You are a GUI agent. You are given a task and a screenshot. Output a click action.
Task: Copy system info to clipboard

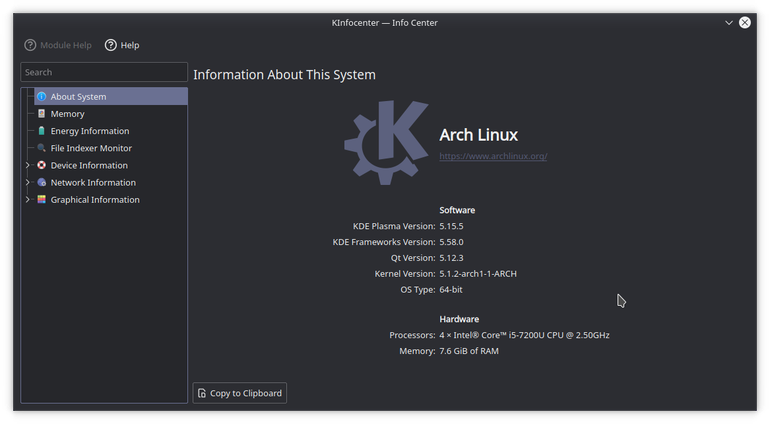[x=240, y=393]
